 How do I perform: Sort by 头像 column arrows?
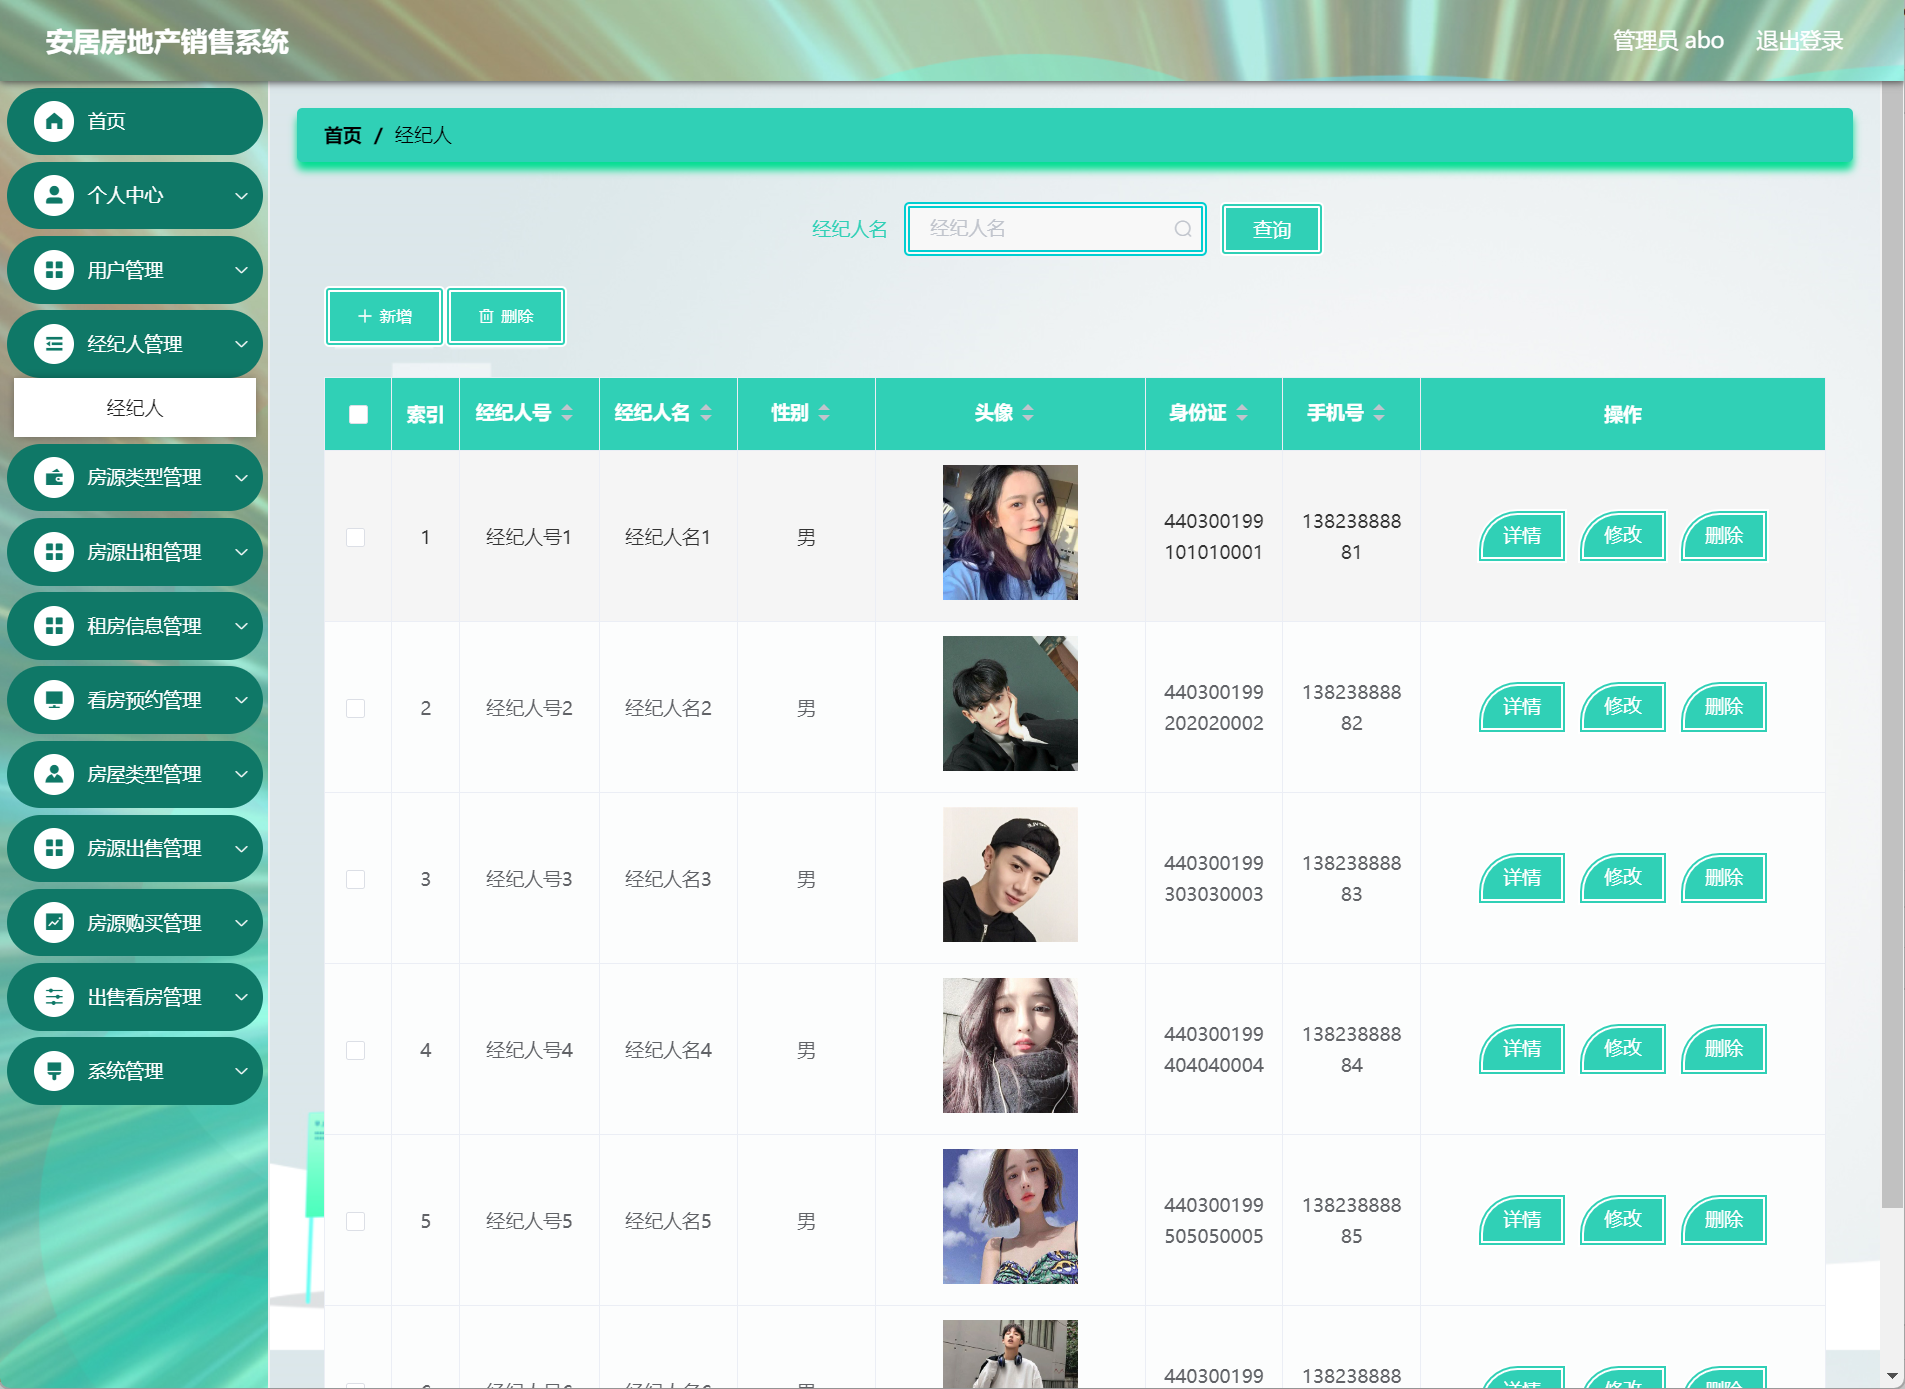(1028, 413)
